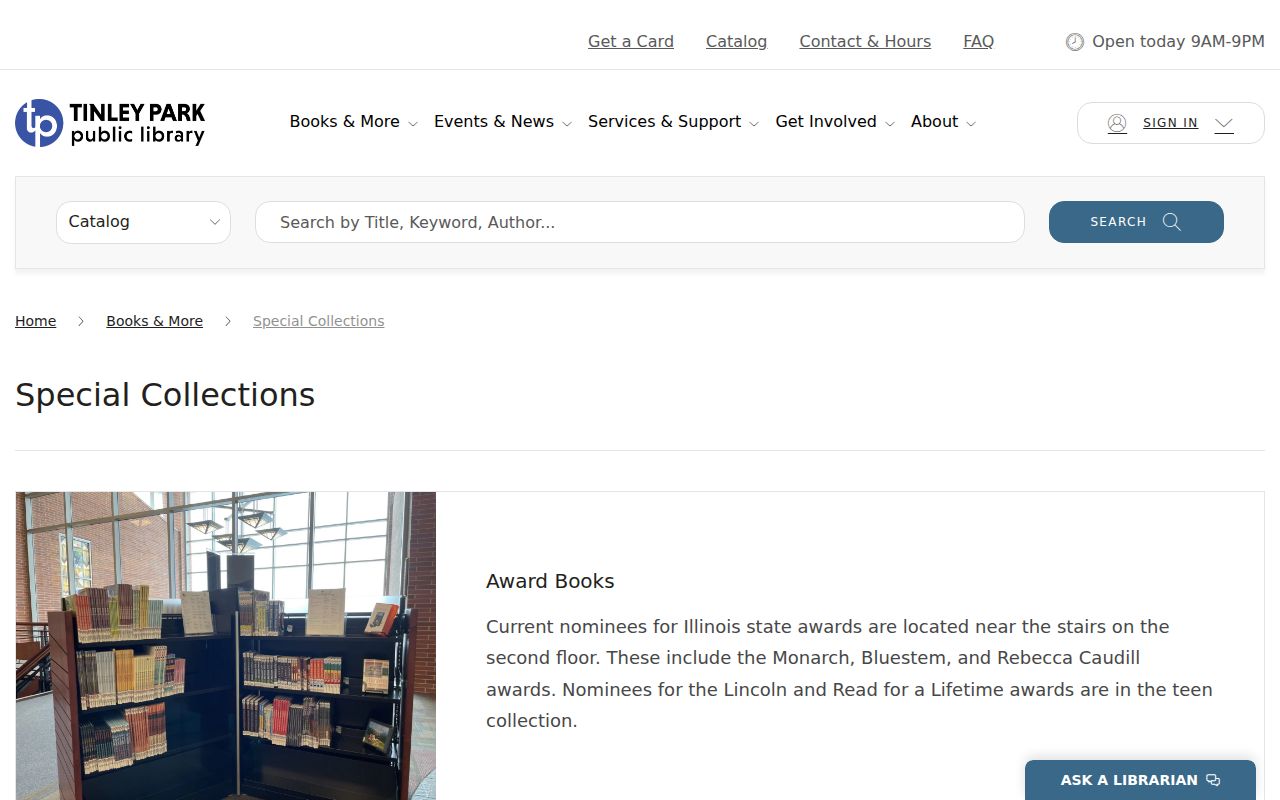1280x800 pixels.
Task: Click the chat bubble icon in Ask a Librarian
Action: click(x=1213, y=780)
